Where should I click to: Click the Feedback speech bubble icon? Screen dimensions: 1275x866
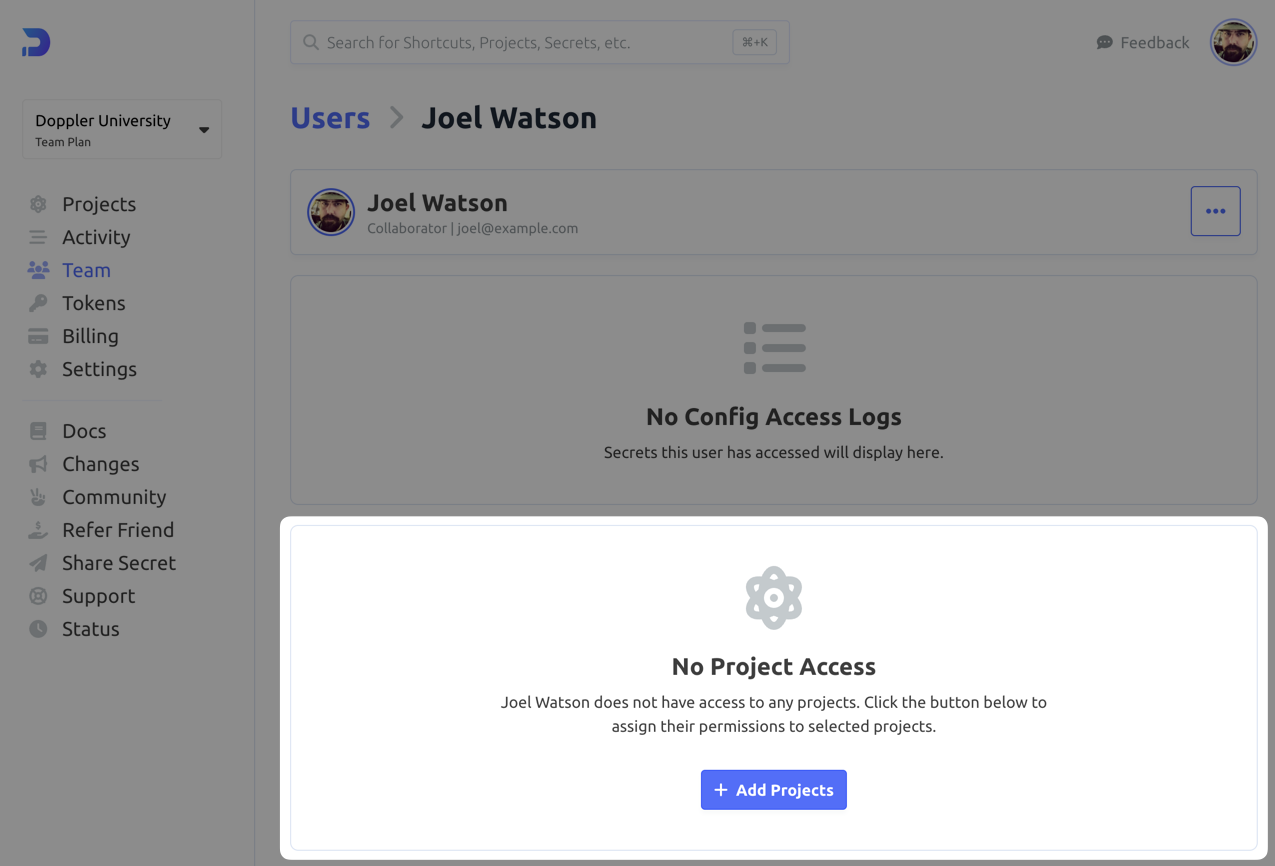pos(1104,43)
